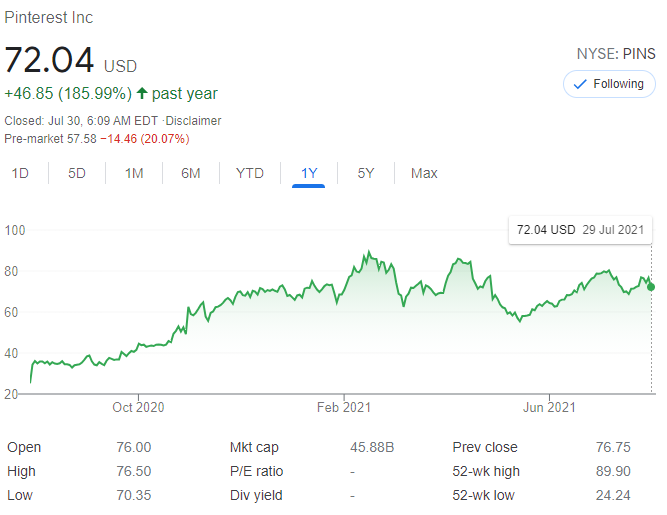Click the Feb 2021 axis label
Screen dimensions: 667x515
tap(344, 407)
